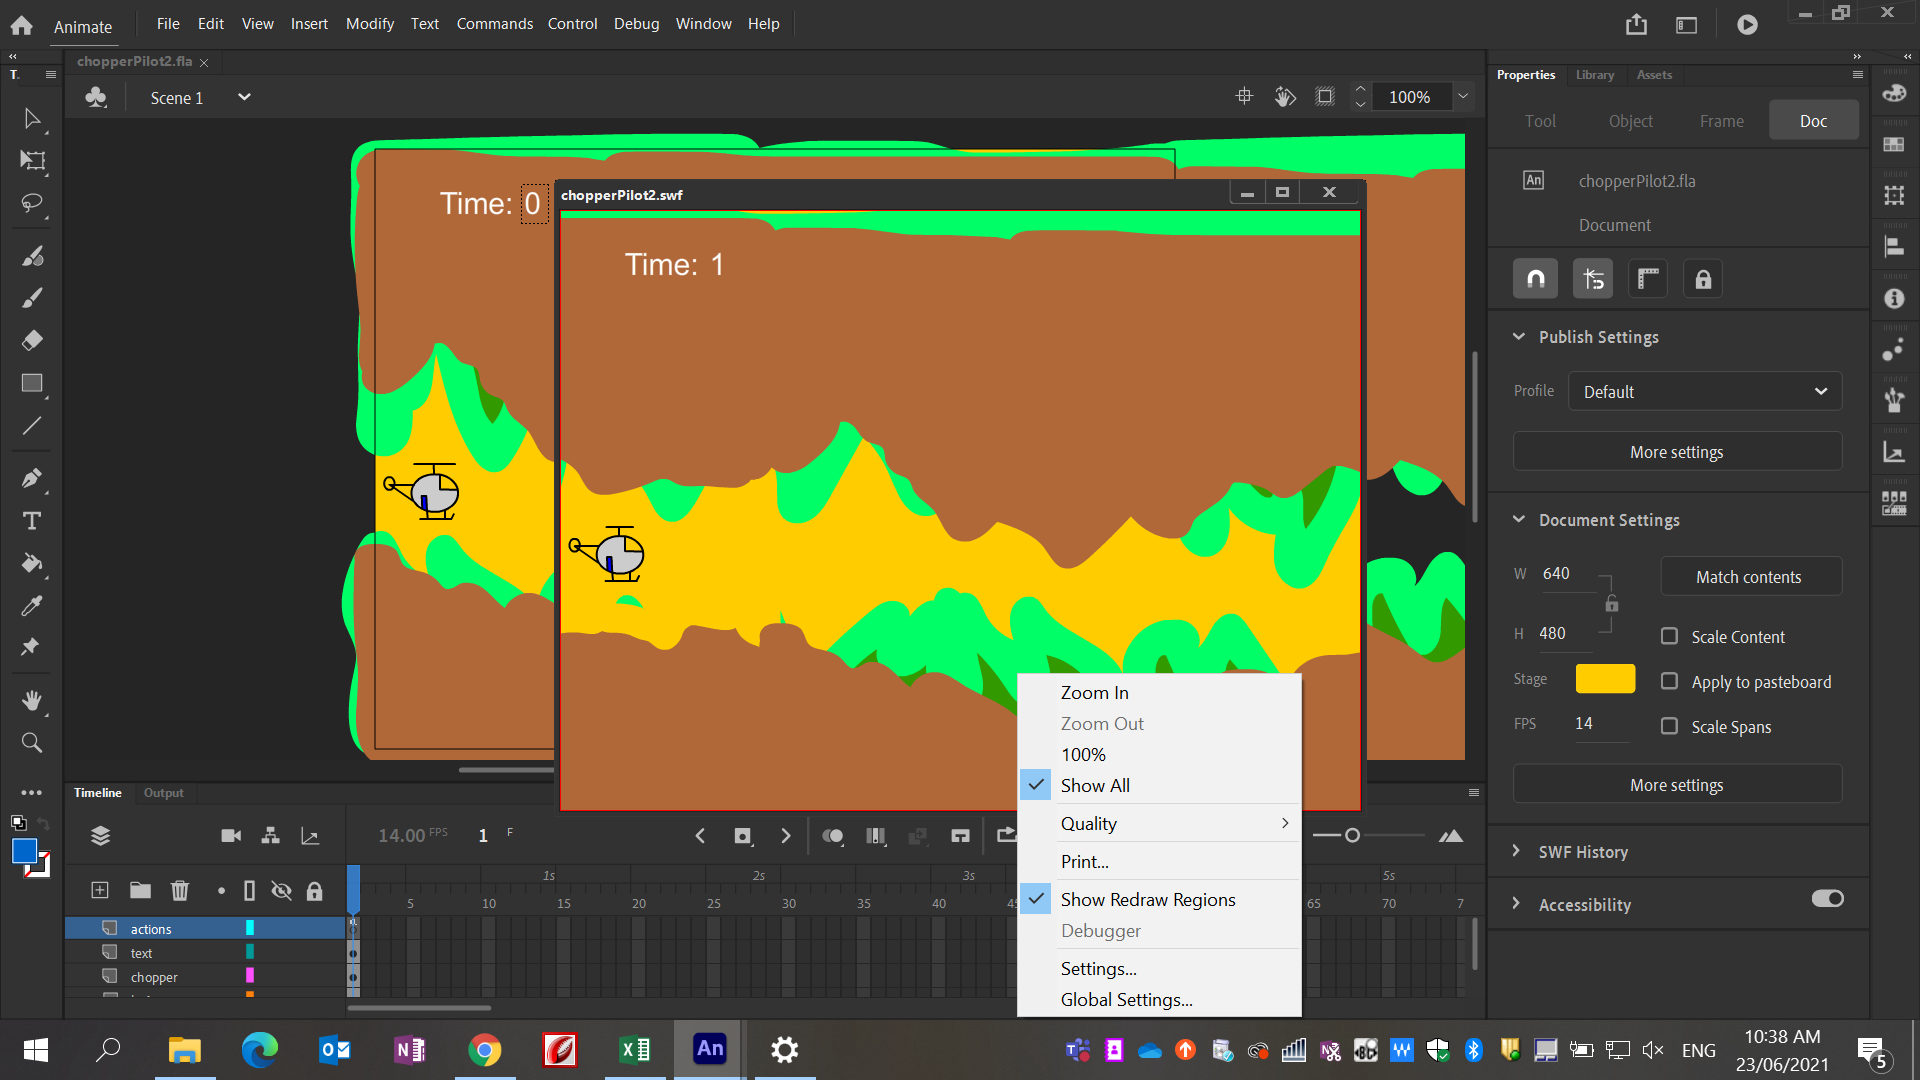Click the Match contents button
Image resolution: width=1920 pixels, height=1080 pixels.
pyautogui.click(x=1749, y=576)
